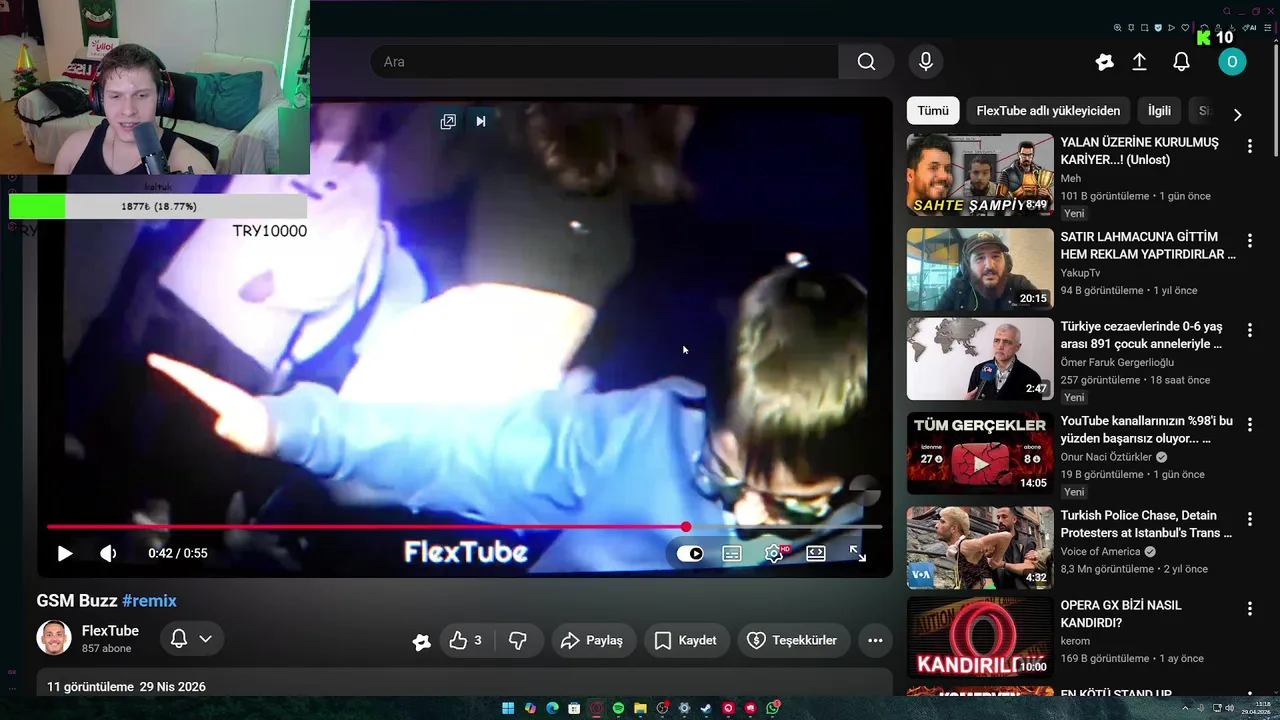Enter fullscreen video mode
This screenshot has width=1280, height=720.
pyautogui.click(x=858, y=553)
